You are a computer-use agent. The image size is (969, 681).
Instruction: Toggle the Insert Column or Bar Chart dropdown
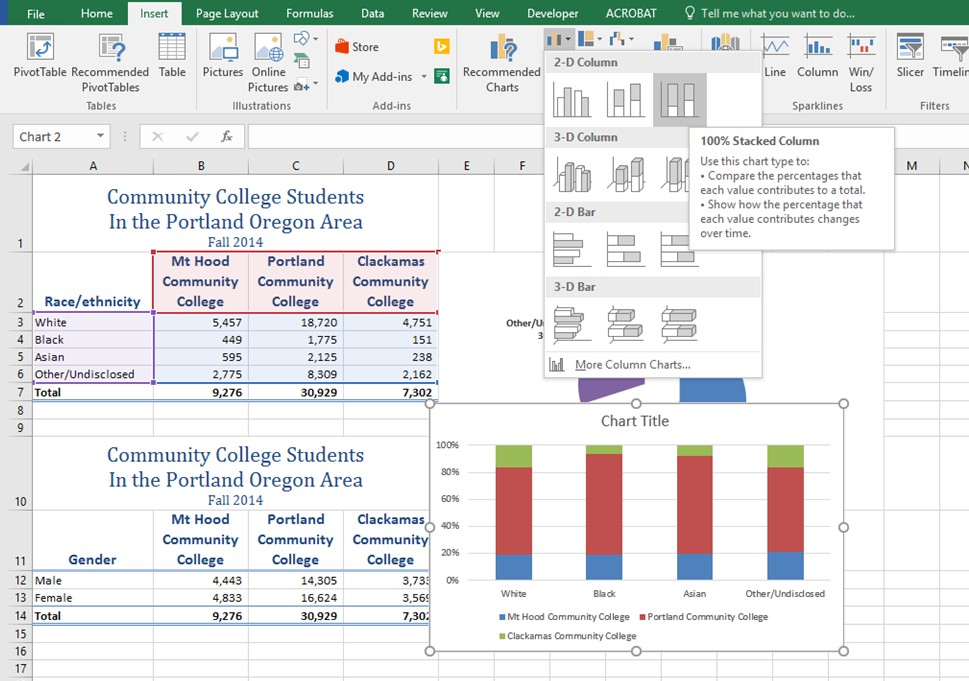pyautogui.click(x=559, y=40)
